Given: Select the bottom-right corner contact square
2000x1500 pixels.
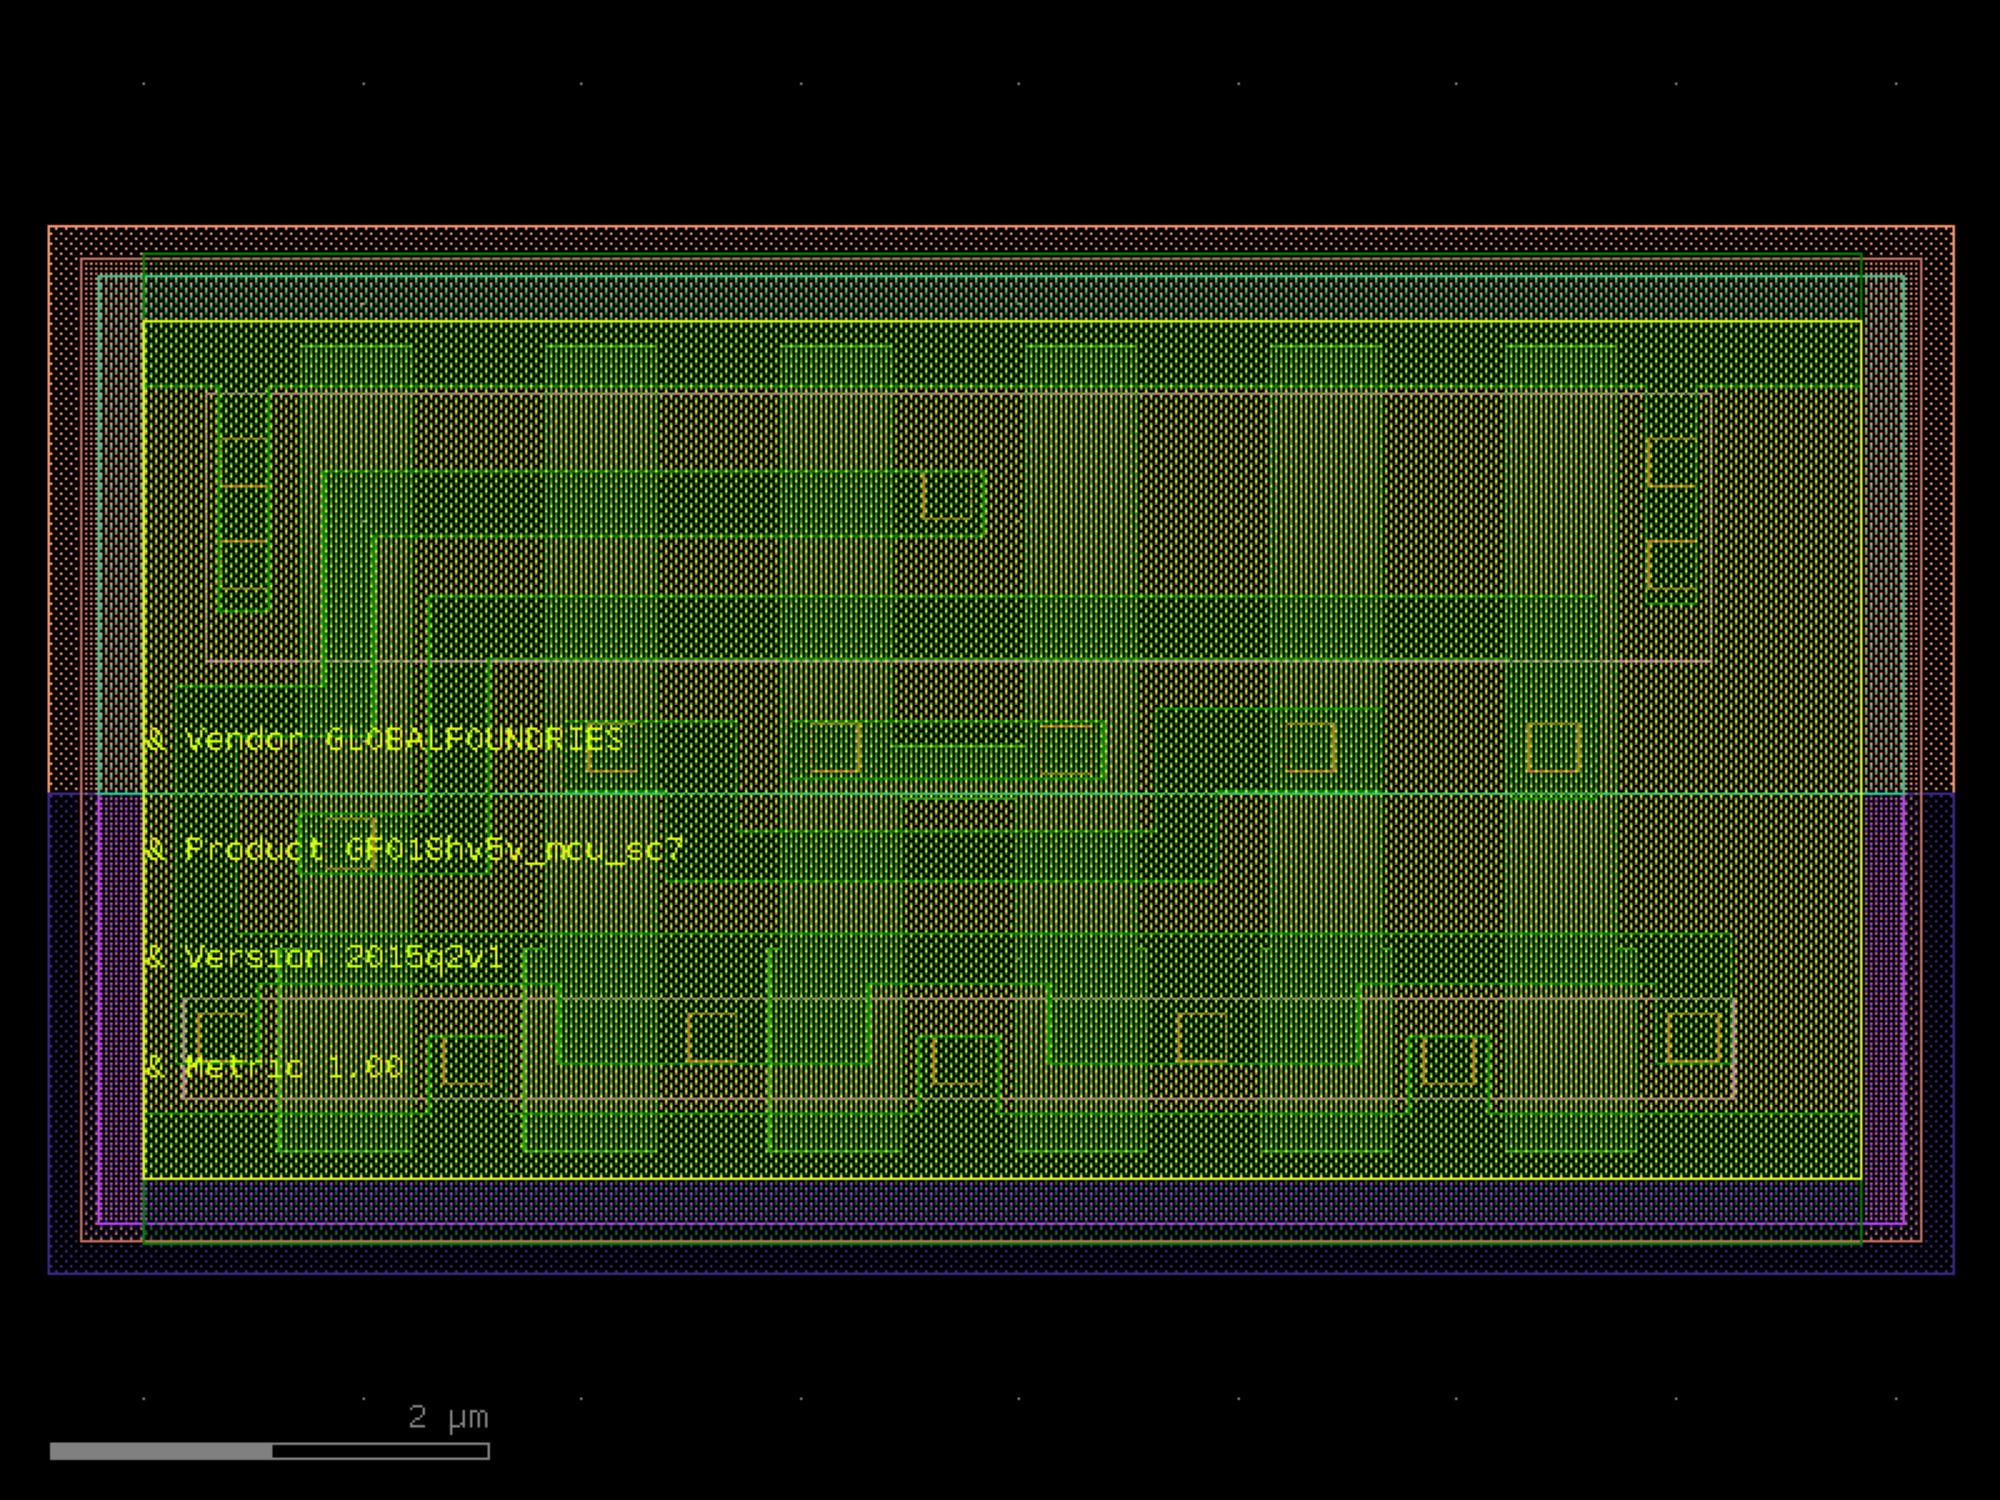Looking at the screenshot, I should click(x=1694, y=1037).
